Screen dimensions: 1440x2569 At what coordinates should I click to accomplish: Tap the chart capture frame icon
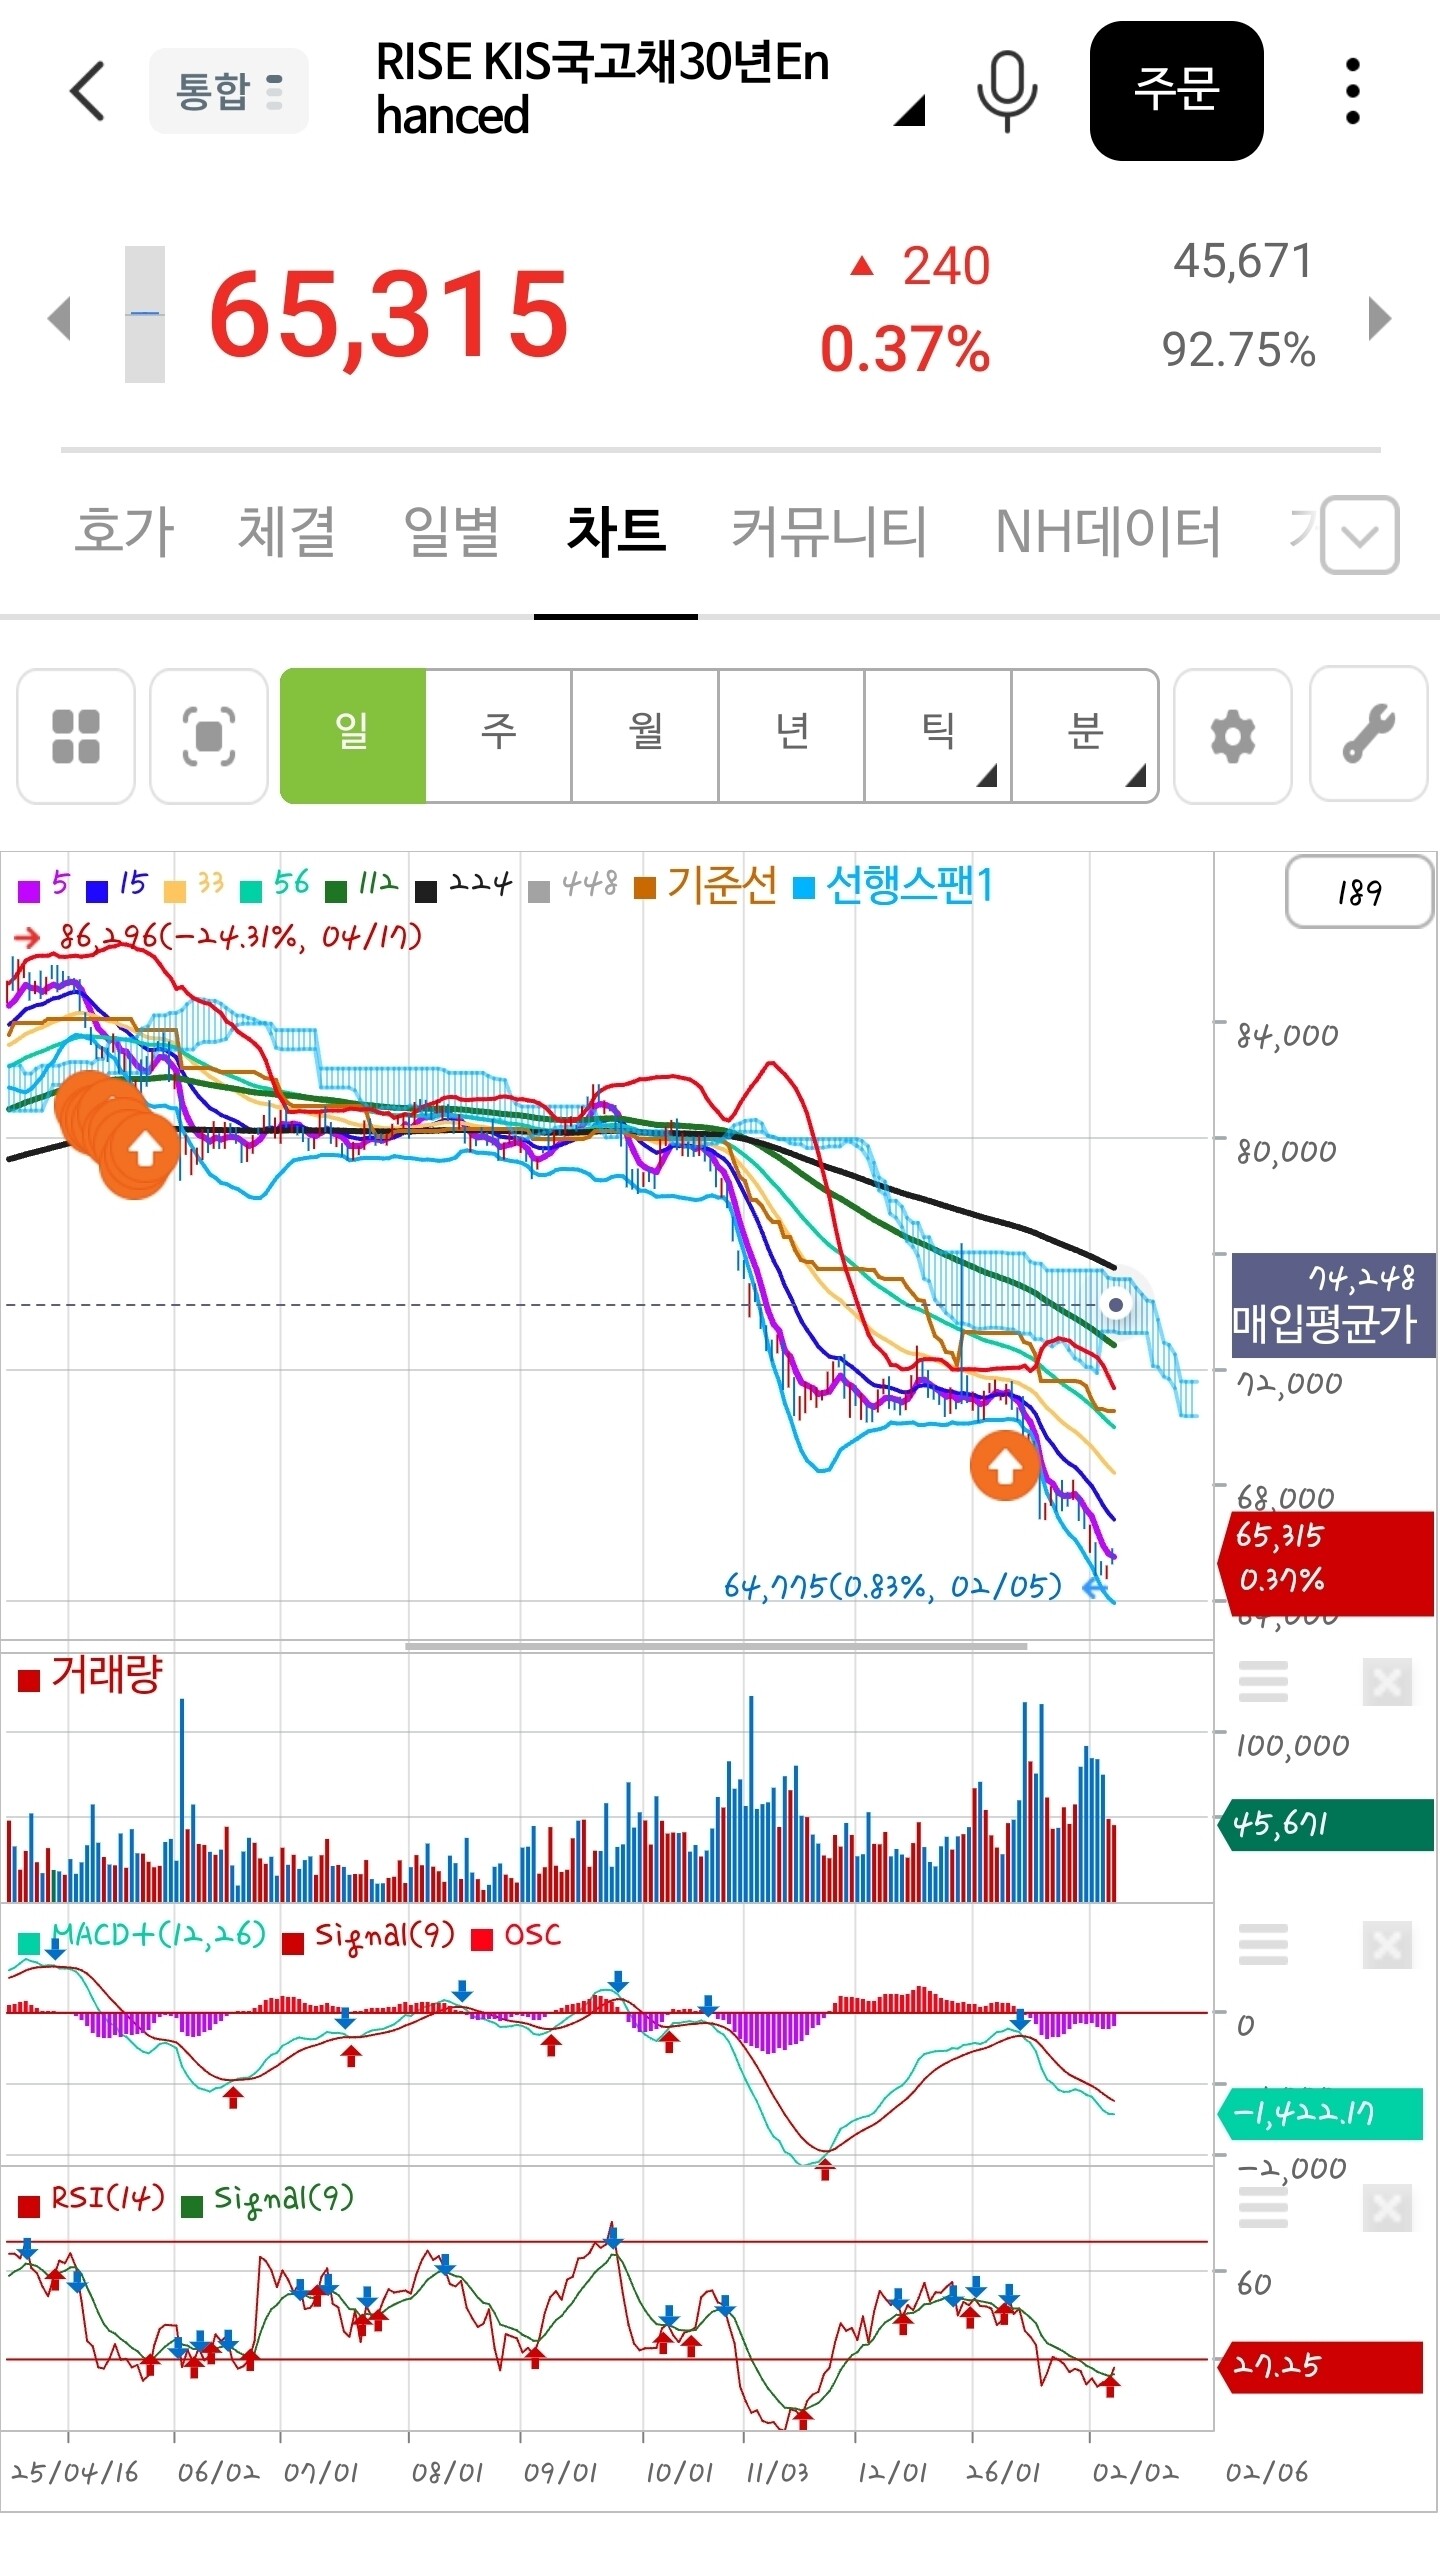coord(209,736)
